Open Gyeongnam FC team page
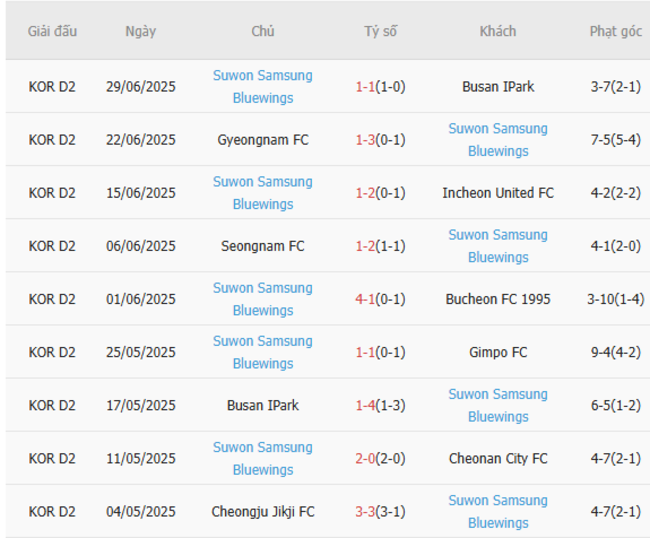650x538 pixels. (x=262, y=140)
